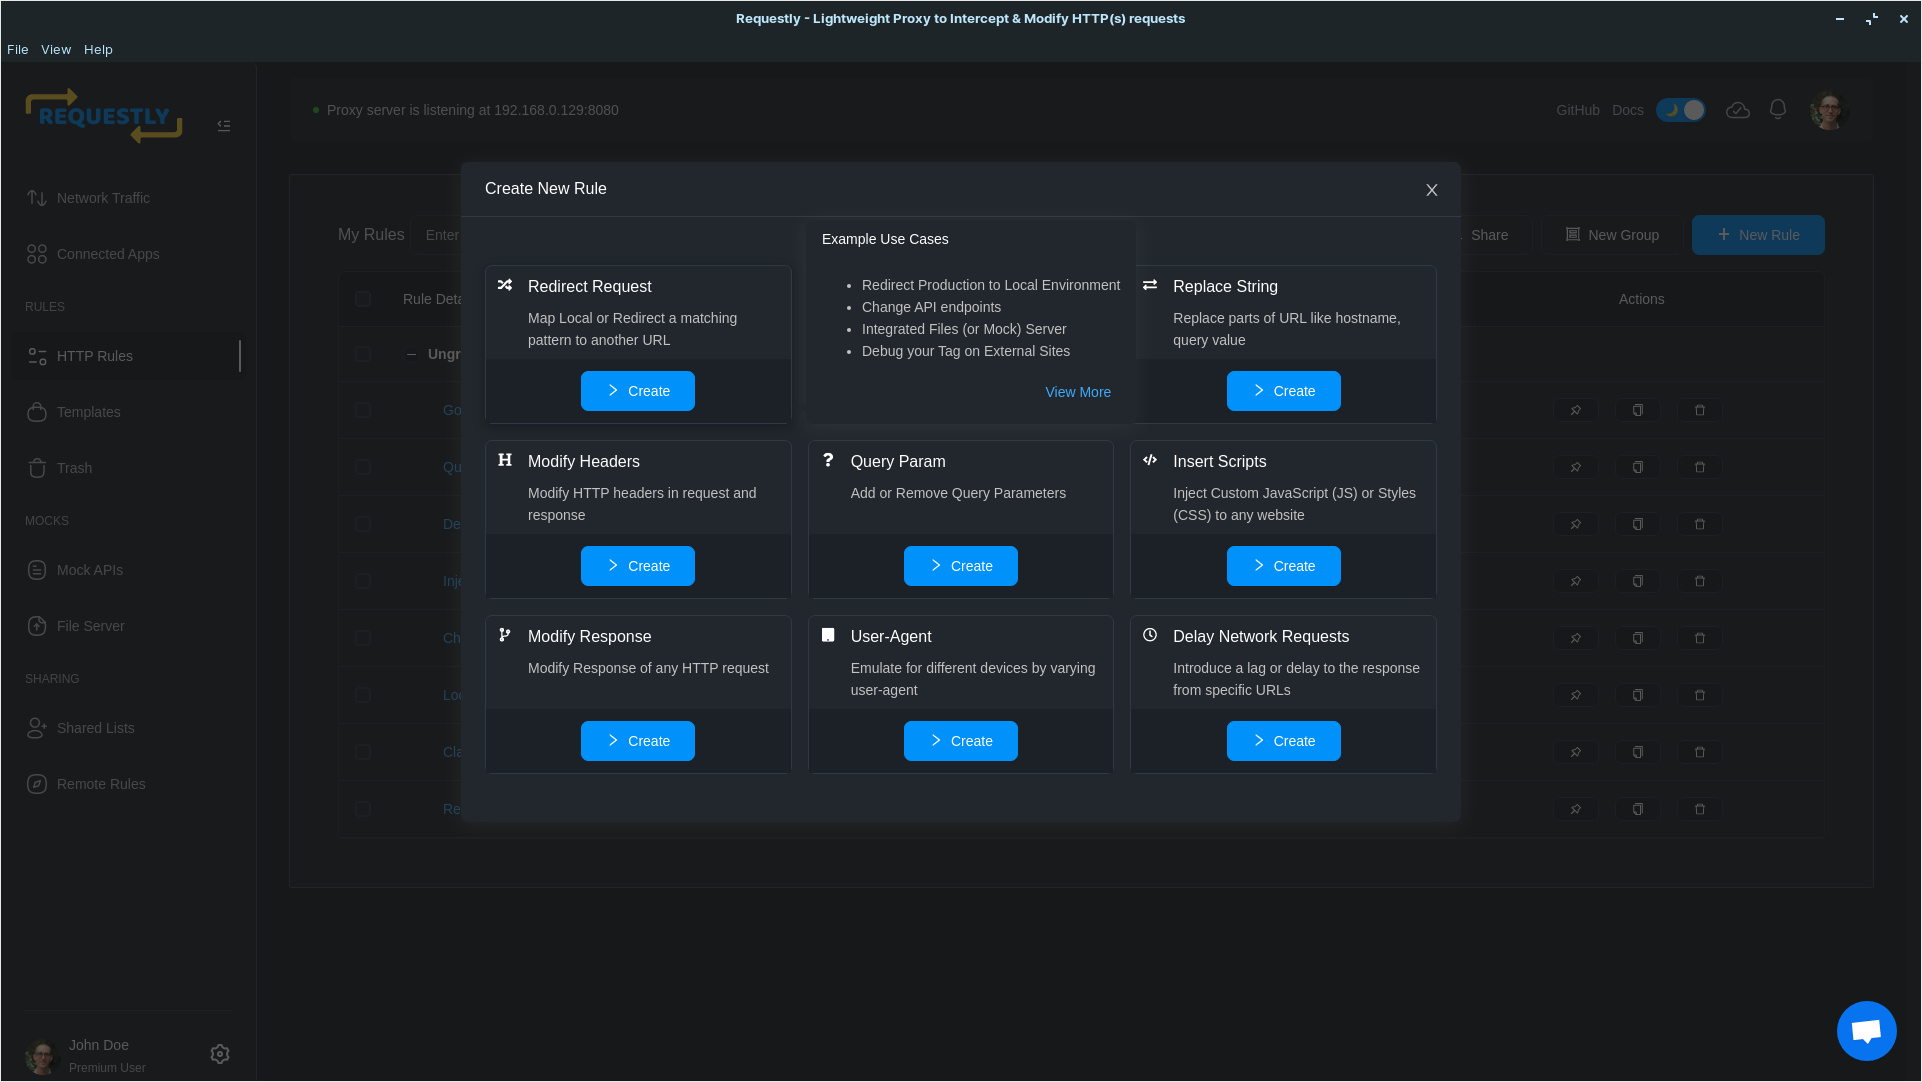Image resolution: width=1922 pixels, height=1082 pixels.
Task: Create an Insert Scripts rule
Action: tap(1283, 566)
